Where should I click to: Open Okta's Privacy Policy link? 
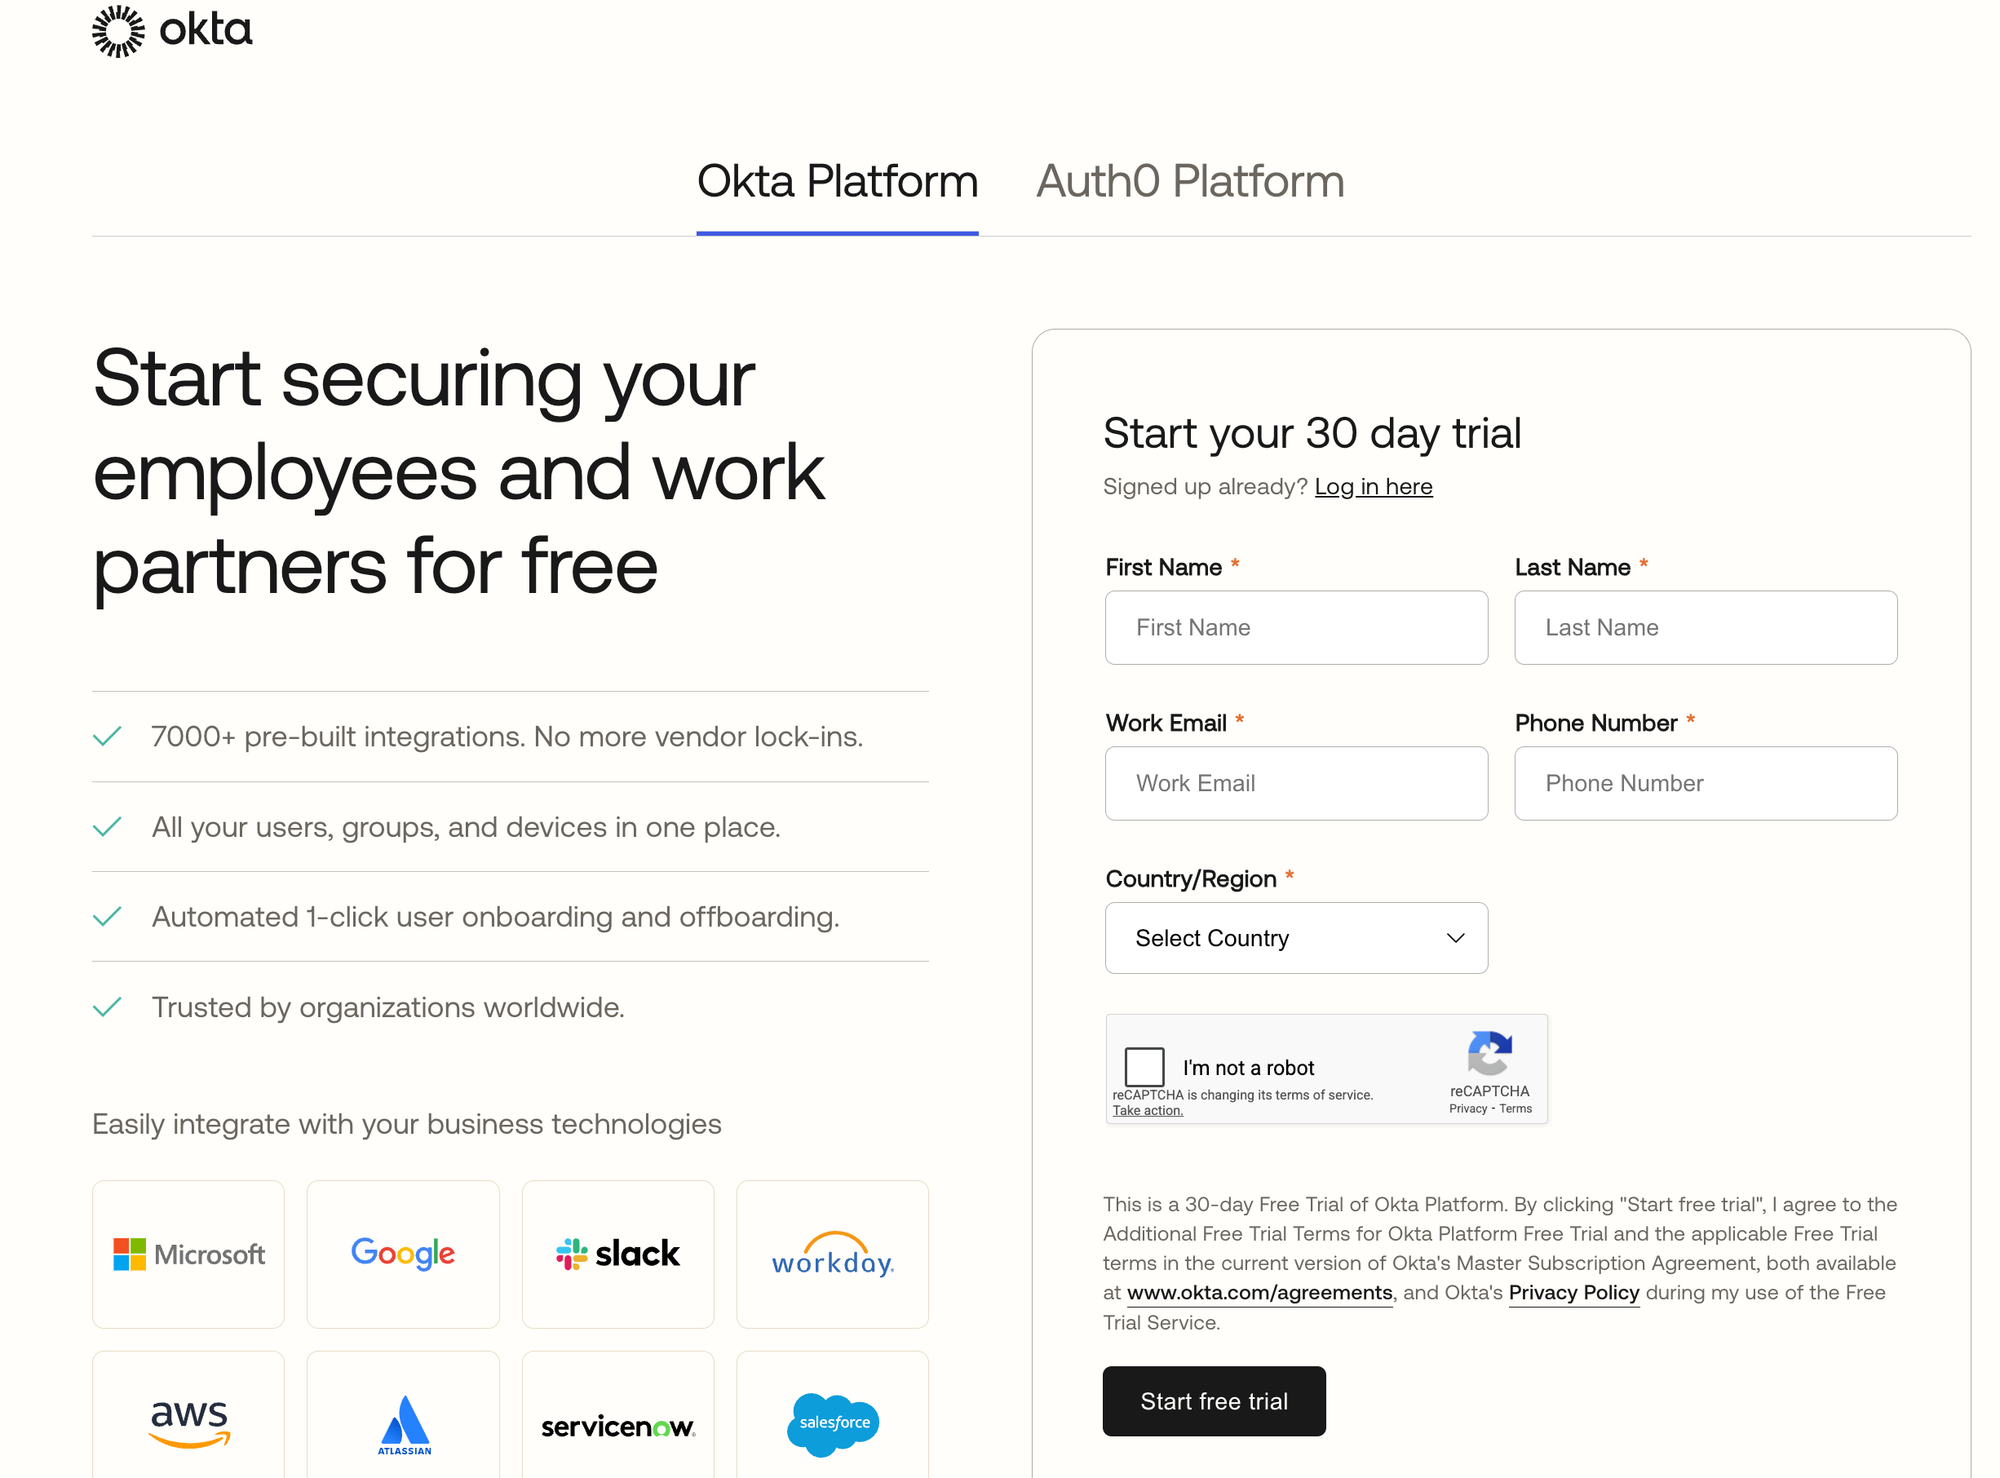[x=1573, y=1293]
